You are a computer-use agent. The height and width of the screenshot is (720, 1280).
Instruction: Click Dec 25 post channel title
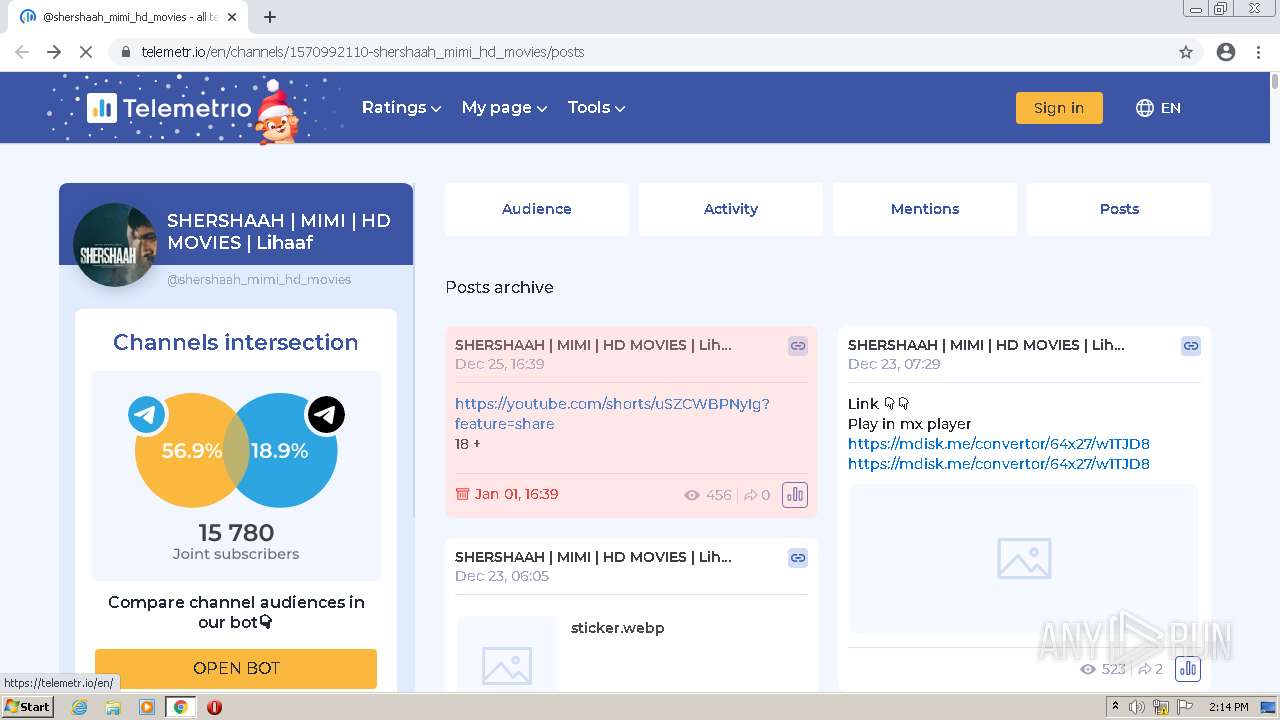pyautogui.click(x=593, y=345)
